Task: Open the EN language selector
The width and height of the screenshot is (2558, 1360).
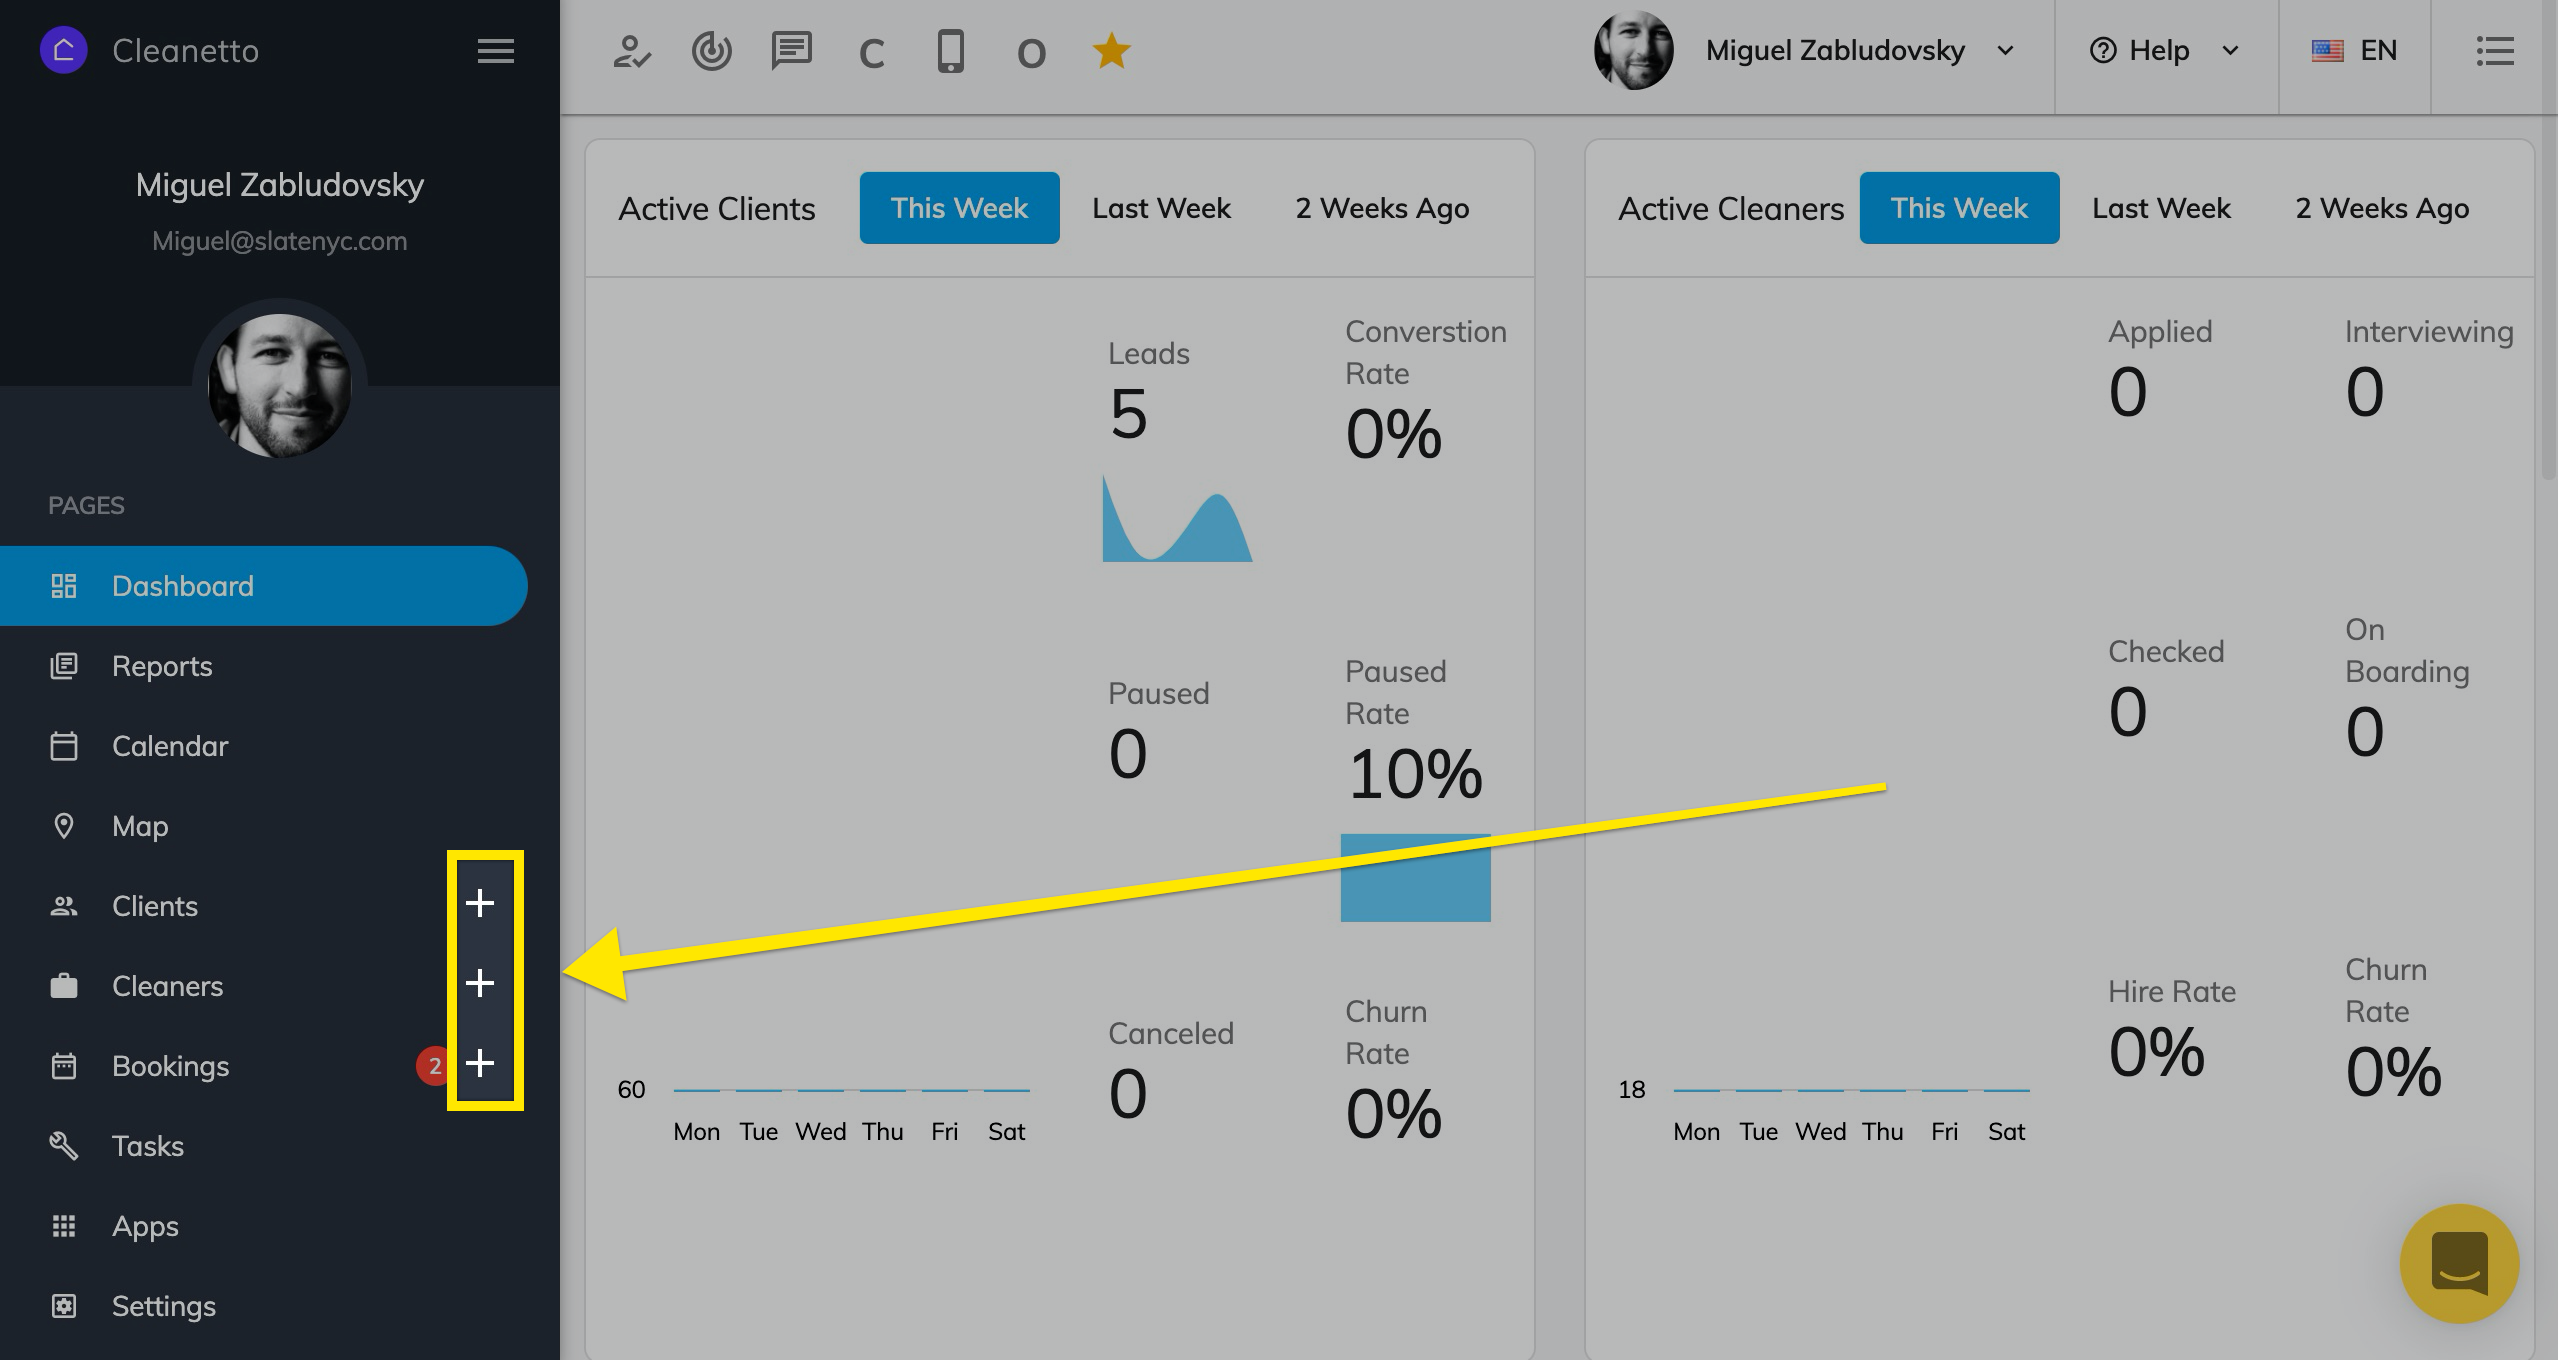Action: [x=2355, y=51]
